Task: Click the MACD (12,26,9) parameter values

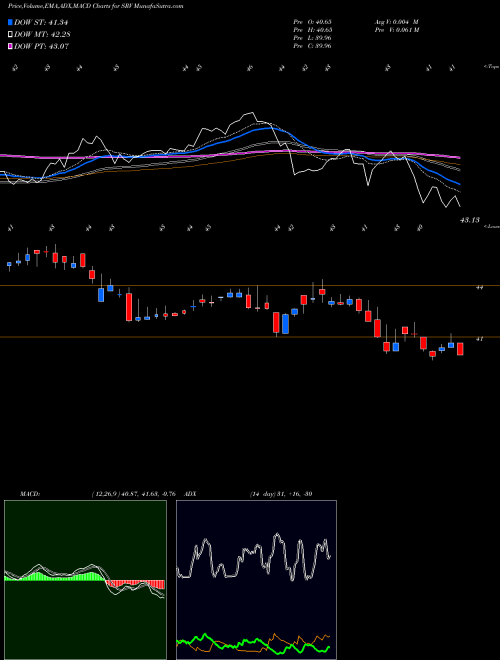Action: (x=133, y=494)
